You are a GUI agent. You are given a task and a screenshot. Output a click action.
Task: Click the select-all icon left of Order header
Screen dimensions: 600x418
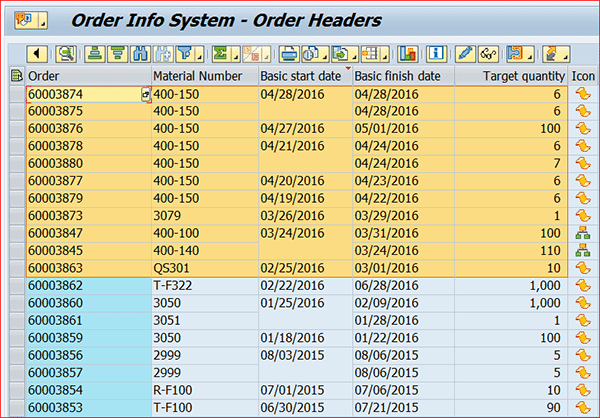tap(16, 76)
